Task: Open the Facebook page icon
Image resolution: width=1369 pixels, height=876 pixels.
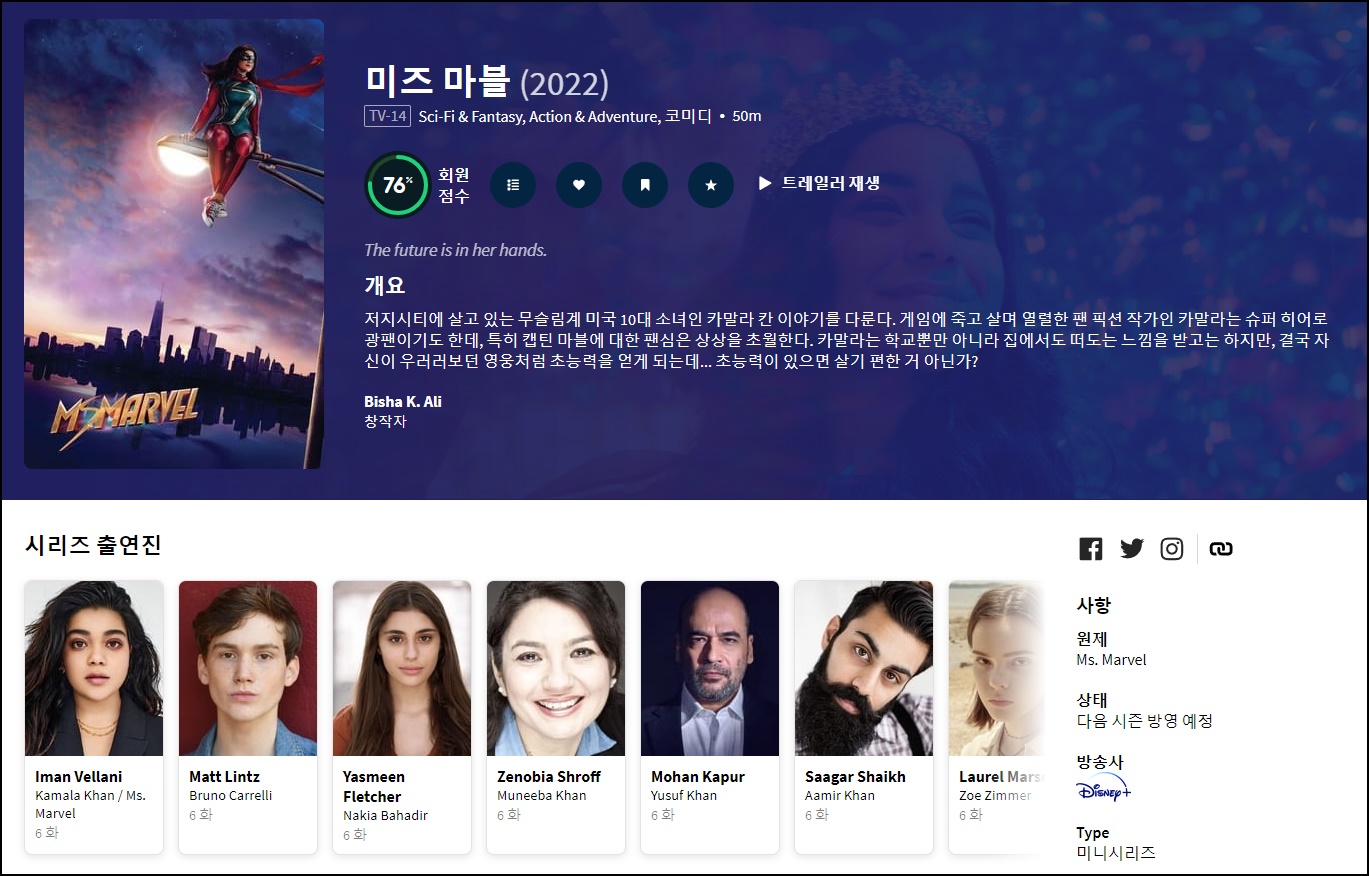Action: click(1091, 549)
